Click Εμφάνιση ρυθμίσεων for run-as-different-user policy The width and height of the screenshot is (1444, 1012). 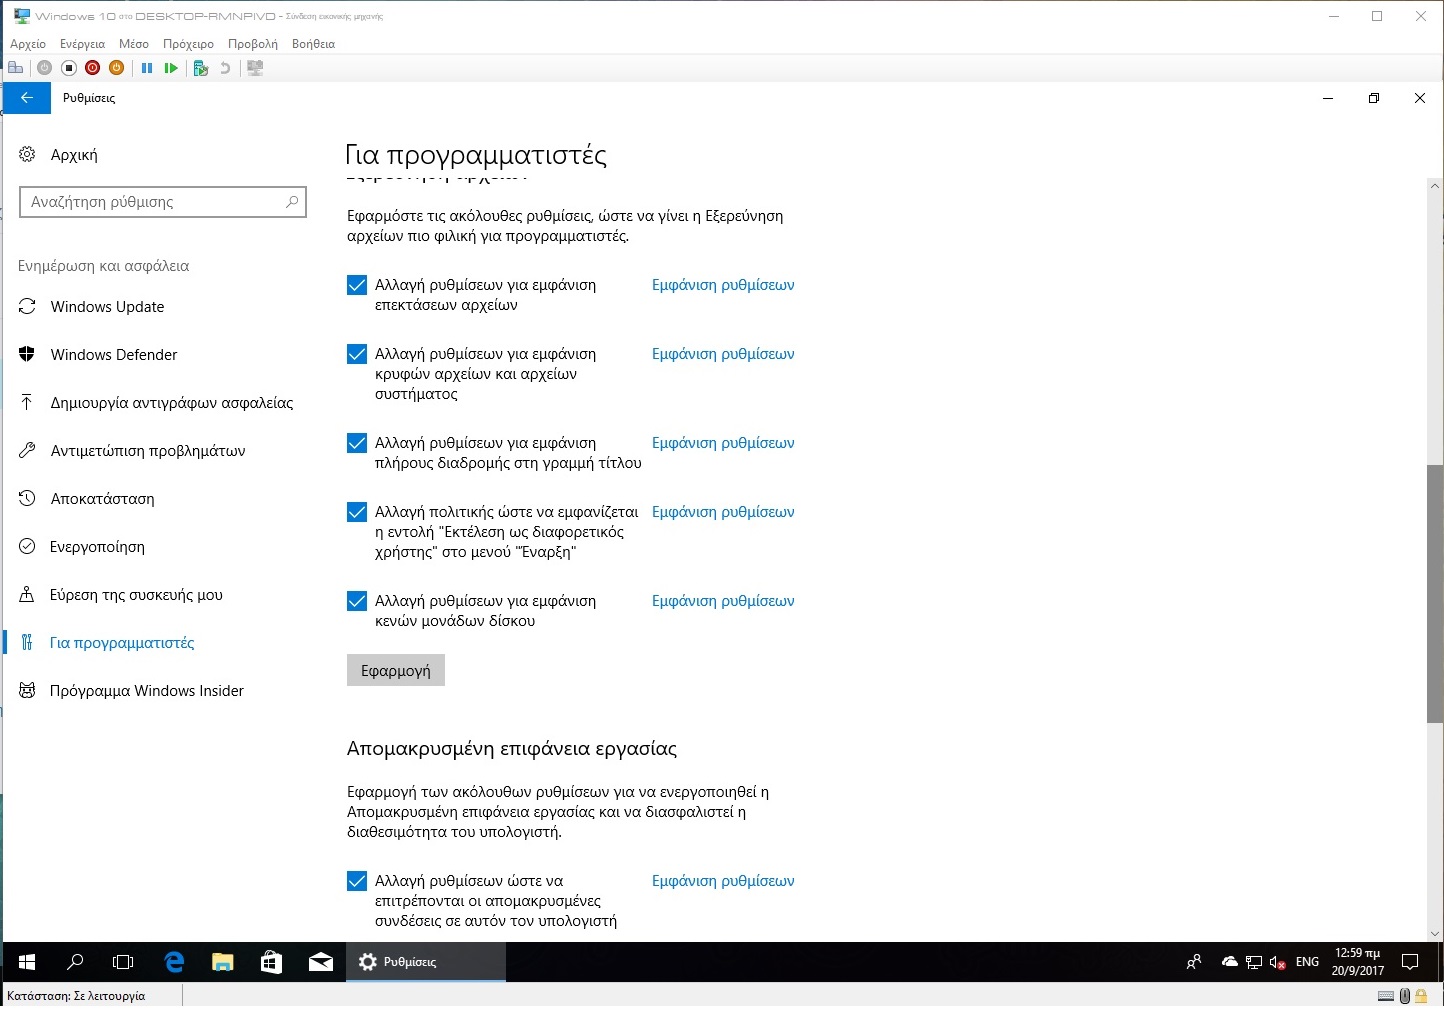723,512
